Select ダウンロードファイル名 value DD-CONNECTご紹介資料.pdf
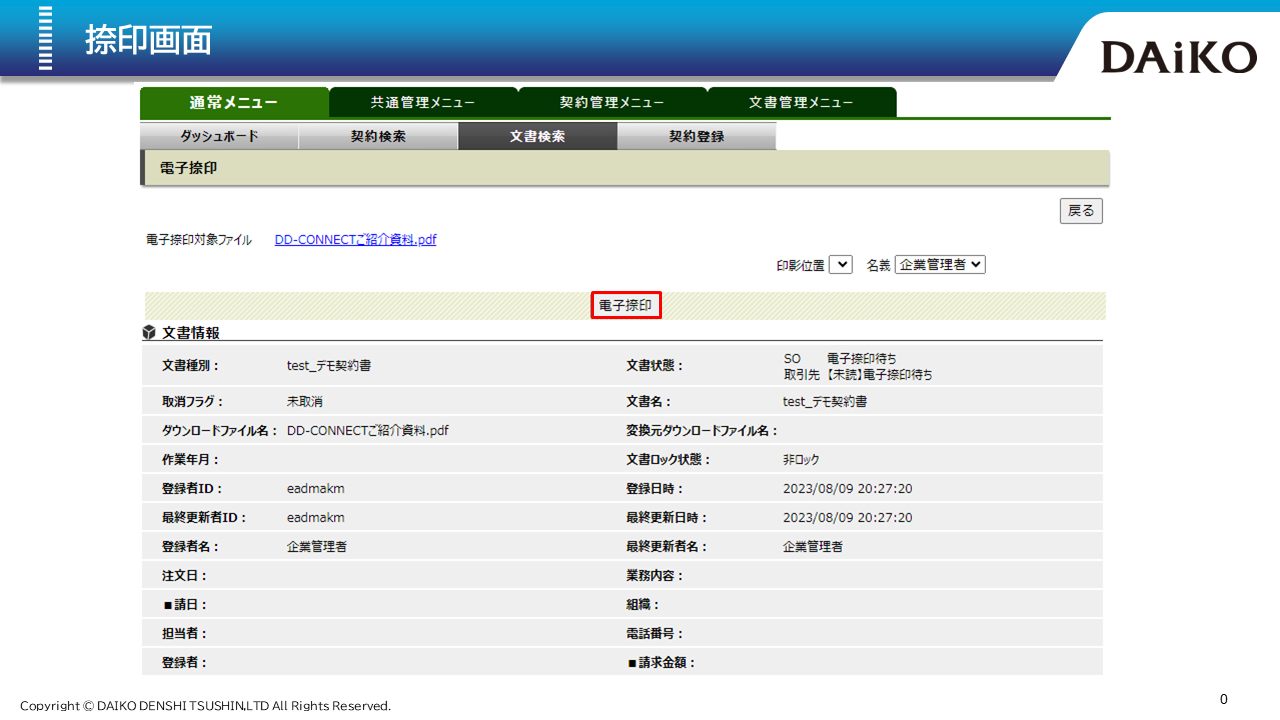The image size is (1280, 720). (x=368, y=430)
